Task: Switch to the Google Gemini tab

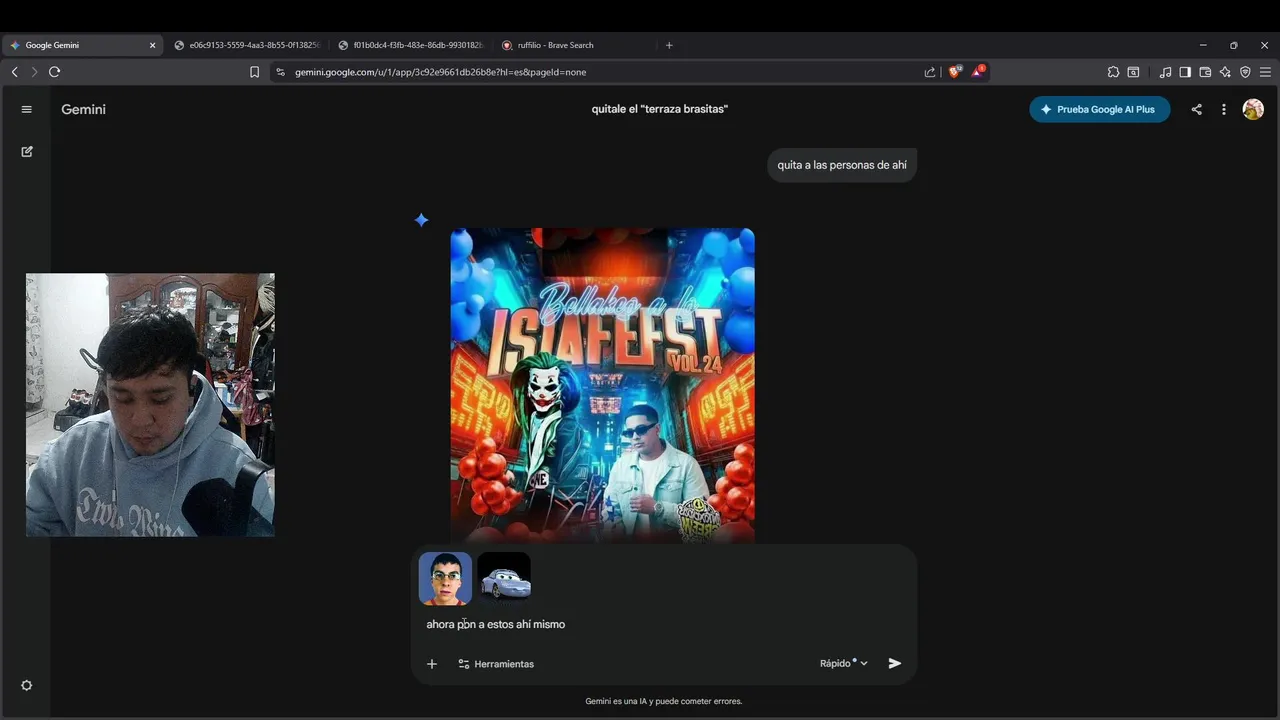Action: tap(80, 45)
